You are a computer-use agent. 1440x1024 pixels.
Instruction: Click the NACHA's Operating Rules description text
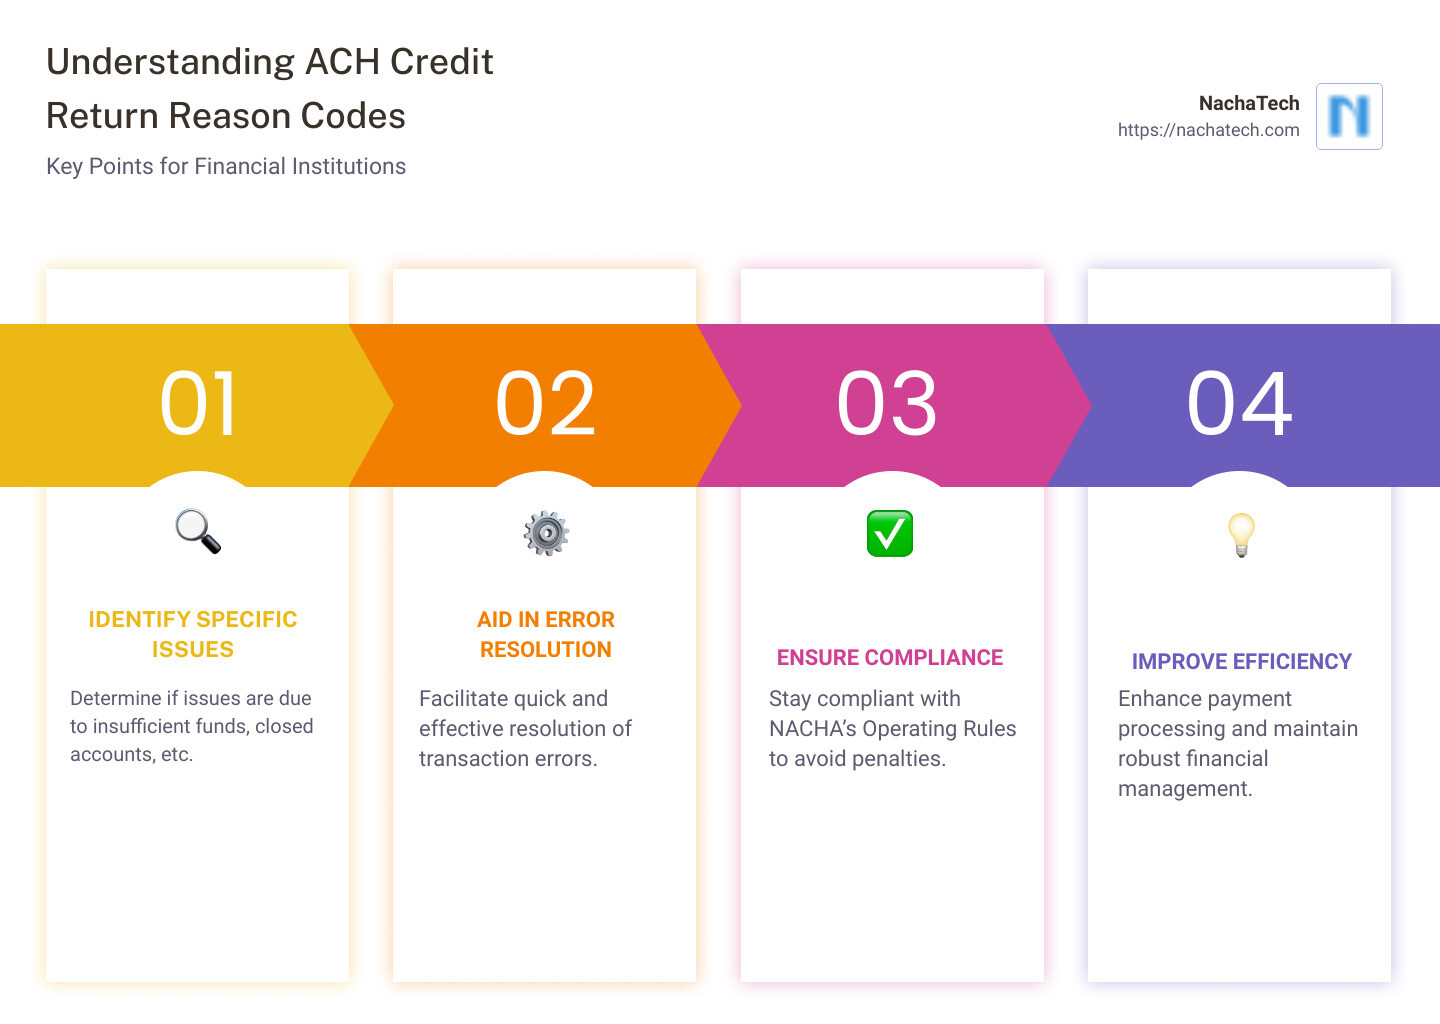[x=892, y=728]
